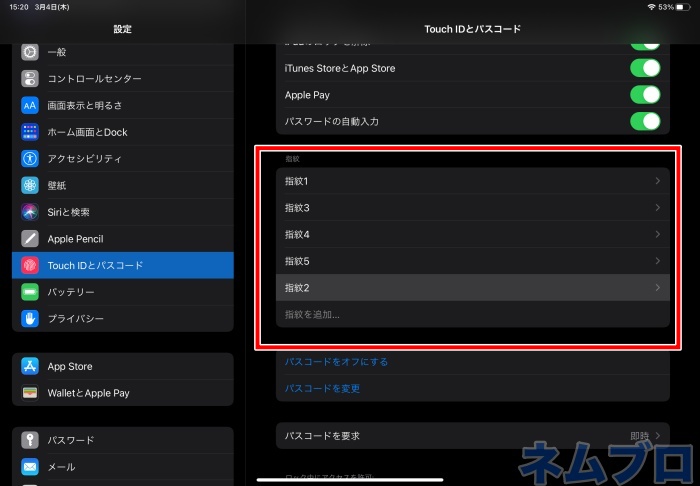The width and height of the screenshot is (700, 486).
Task: Tap the 指紋3 label
Action: point(297,208)
